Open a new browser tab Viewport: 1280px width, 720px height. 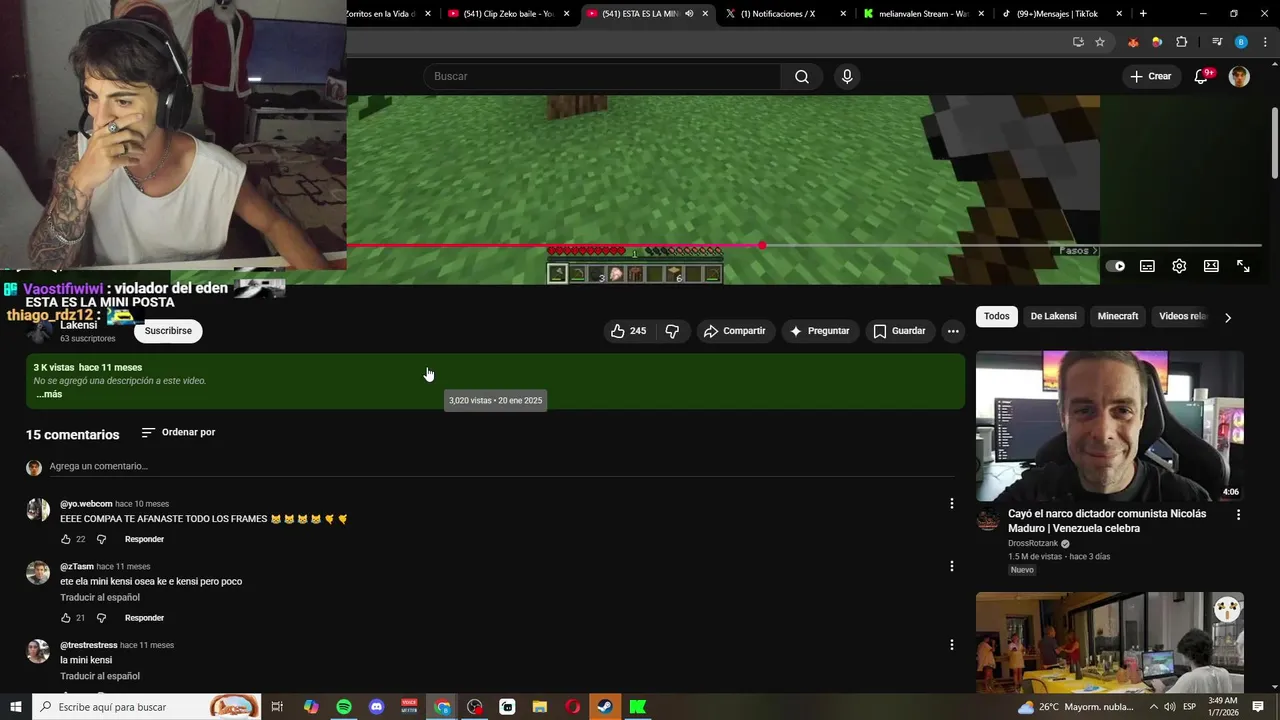(1143, 14)
